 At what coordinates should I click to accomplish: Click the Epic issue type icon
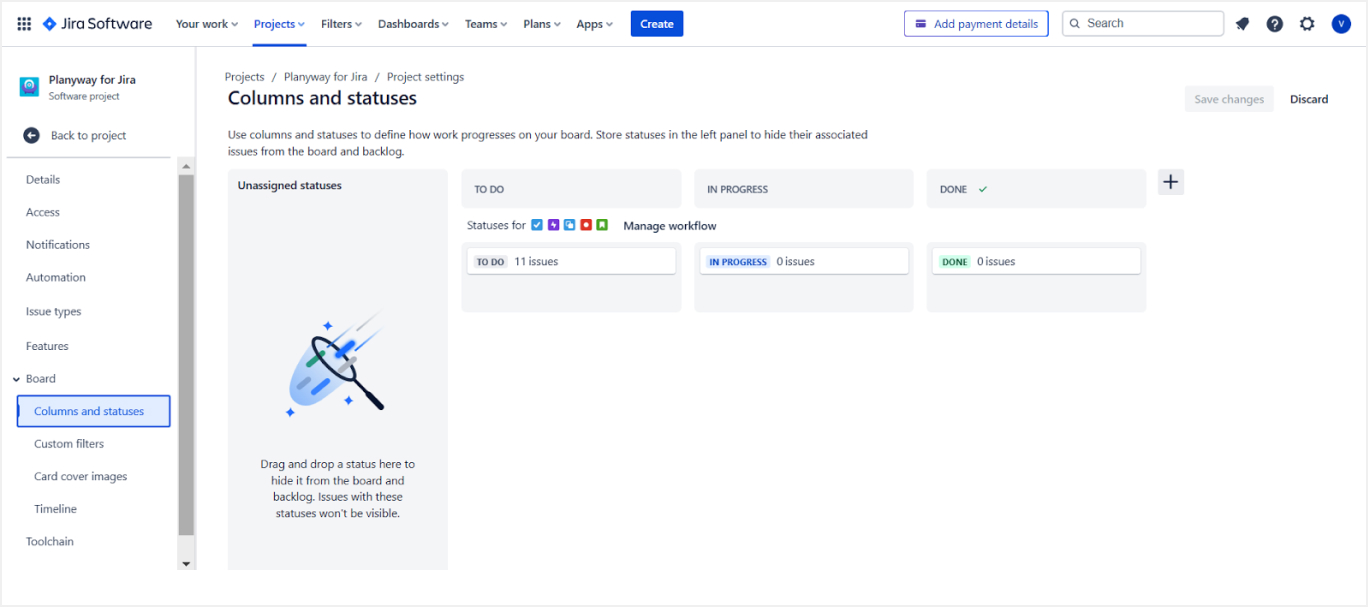[x=553, y=225]
